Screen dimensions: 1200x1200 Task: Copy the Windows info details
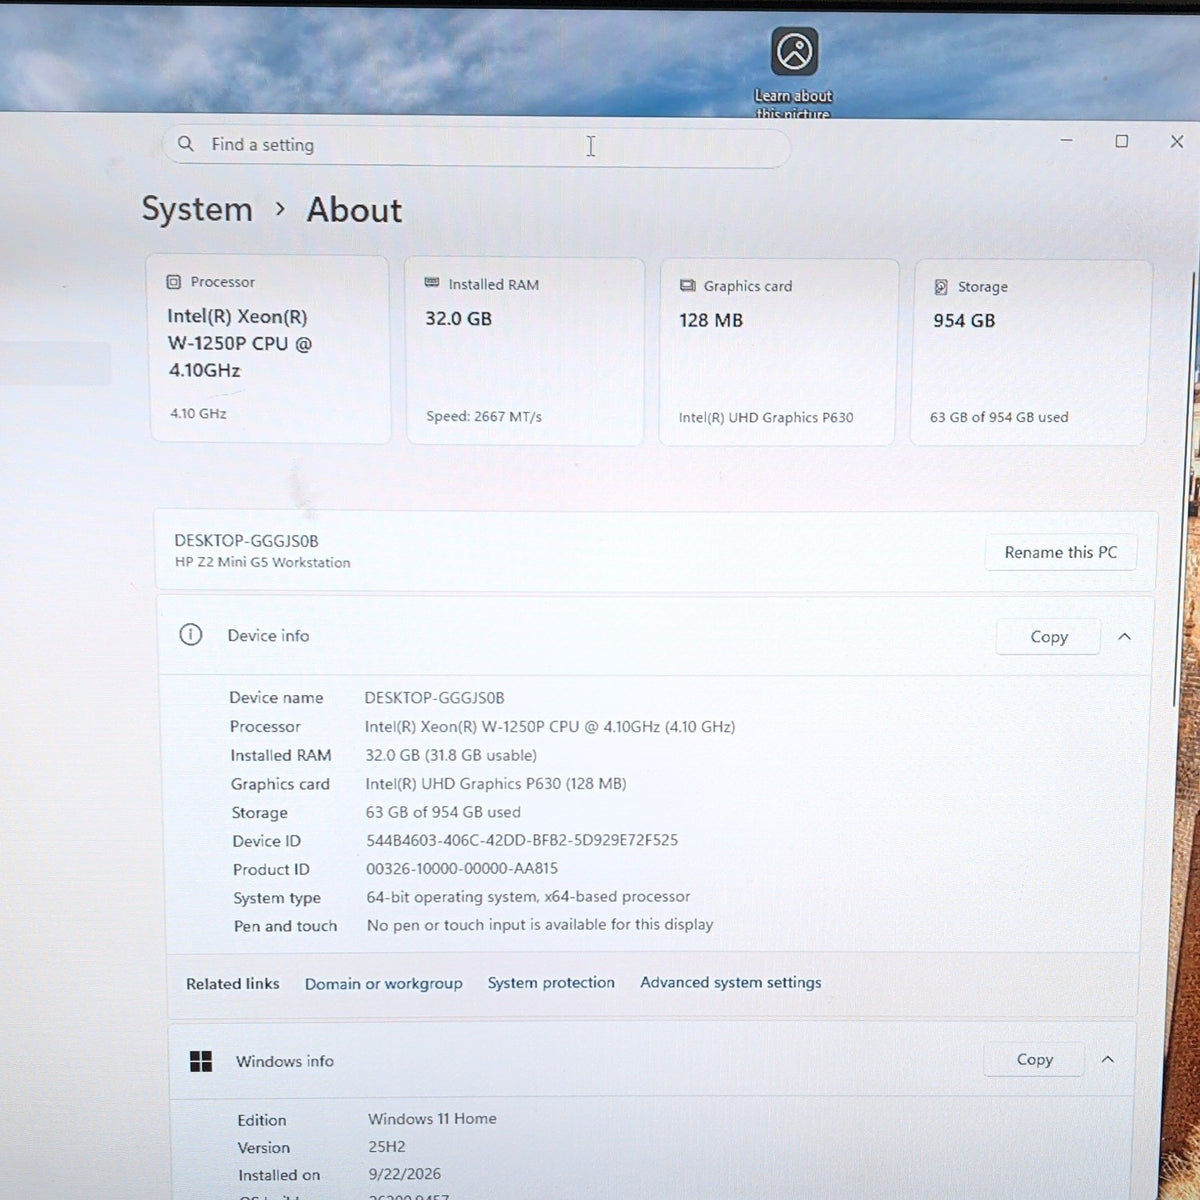tap(1034, 1060)
